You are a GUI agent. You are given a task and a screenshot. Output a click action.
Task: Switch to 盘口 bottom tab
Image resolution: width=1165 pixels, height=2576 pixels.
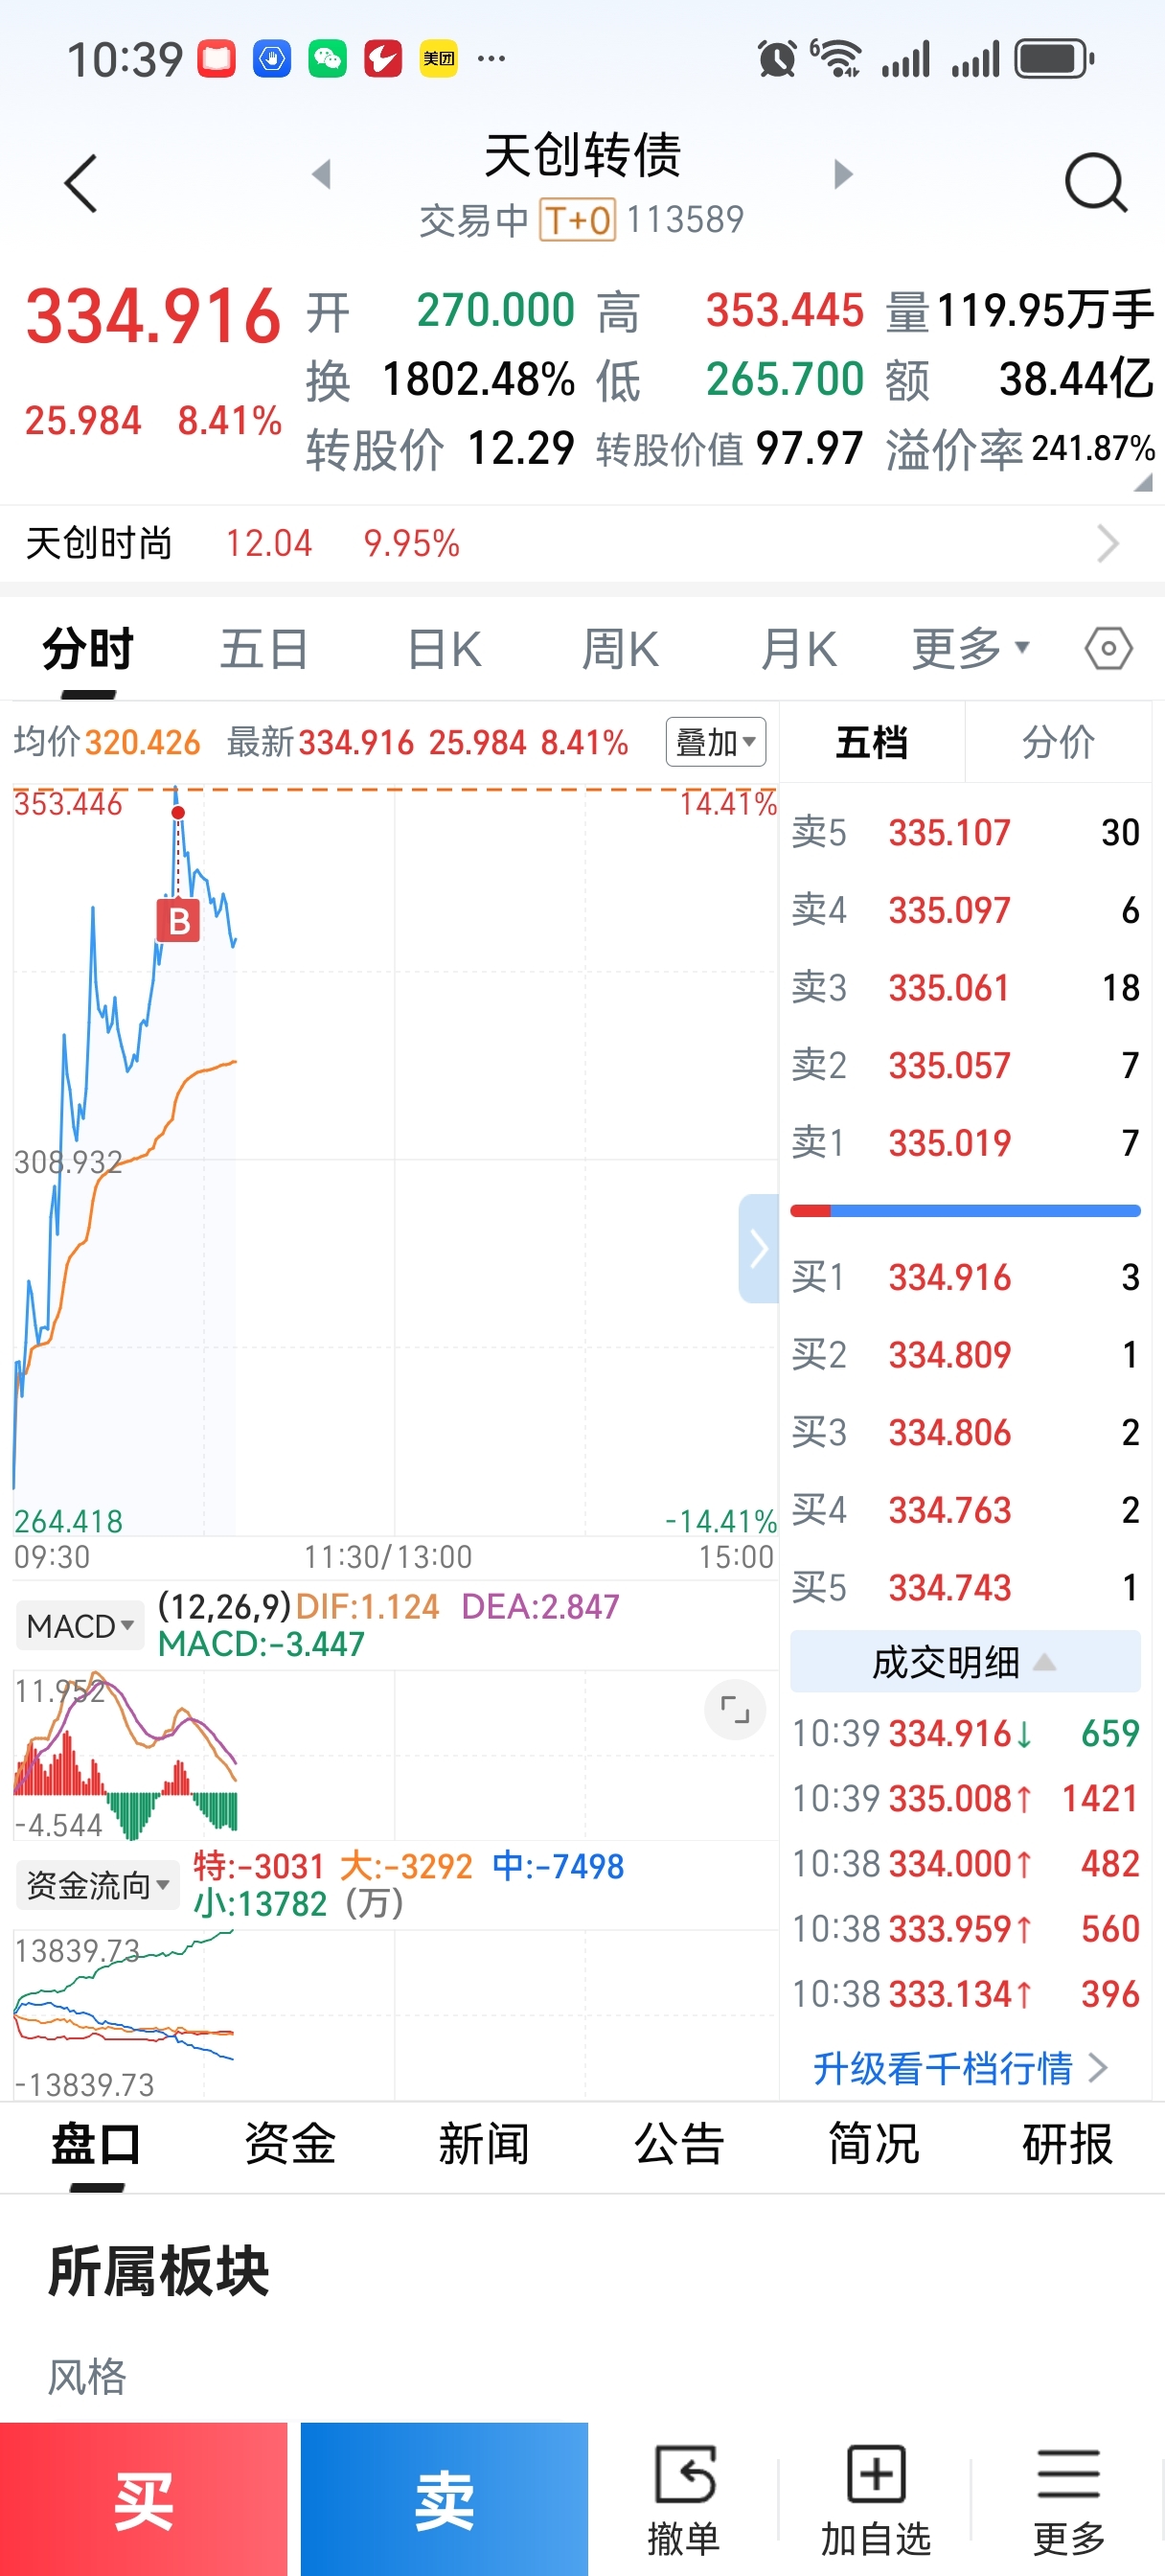tap(96, 2145)
